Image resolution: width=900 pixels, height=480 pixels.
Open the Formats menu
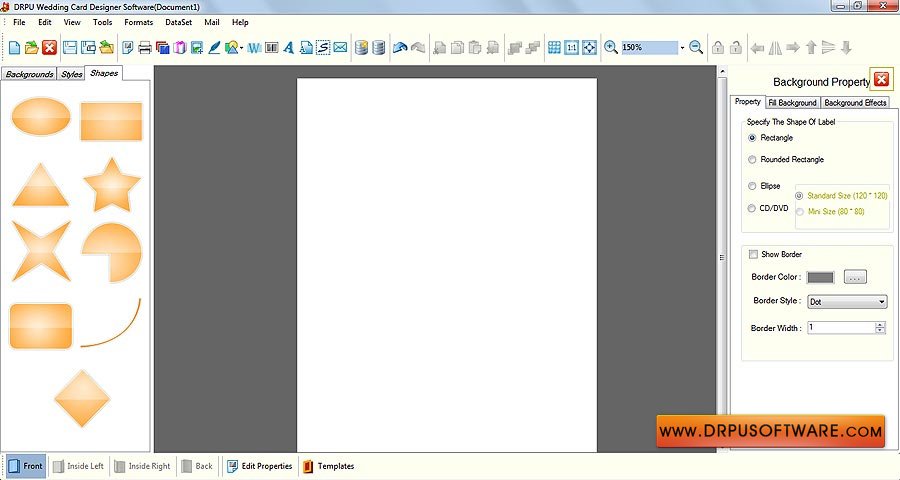138,22
